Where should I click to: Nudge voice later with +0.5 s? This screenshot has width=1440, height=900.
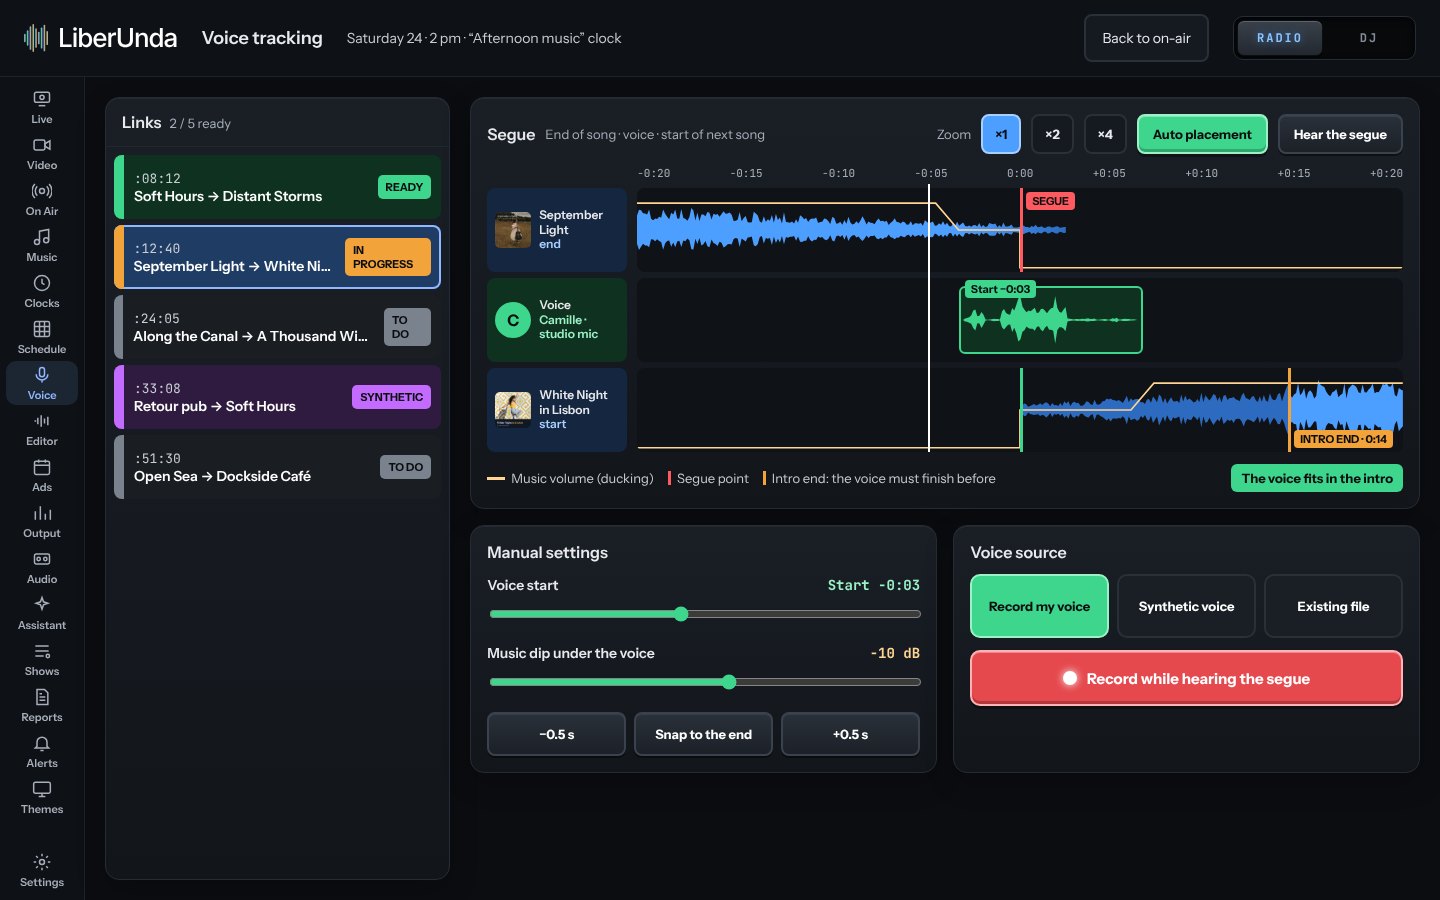pyautogui.click(x=850, y=734)
